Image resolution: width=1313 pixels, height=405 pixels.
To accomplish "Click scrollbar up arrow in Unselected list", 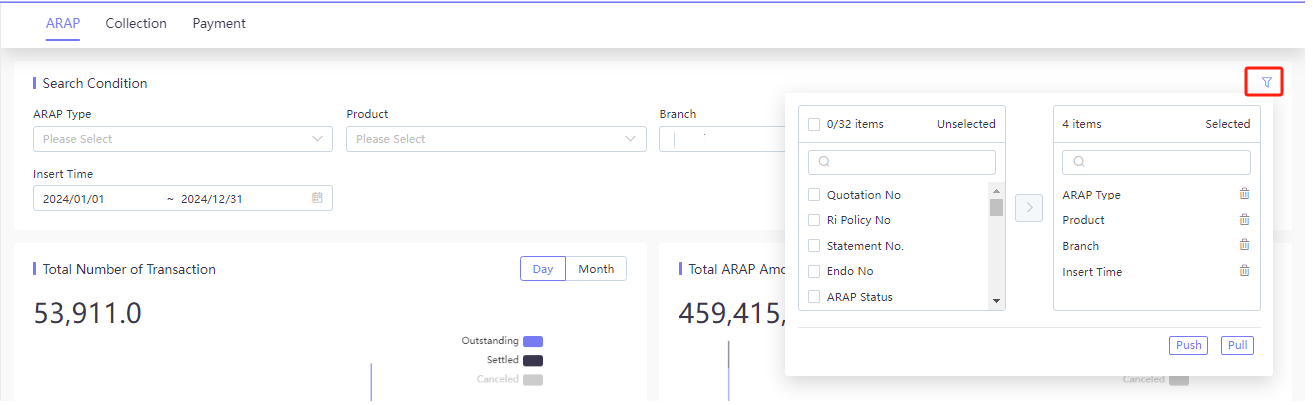I will point(996,190).
